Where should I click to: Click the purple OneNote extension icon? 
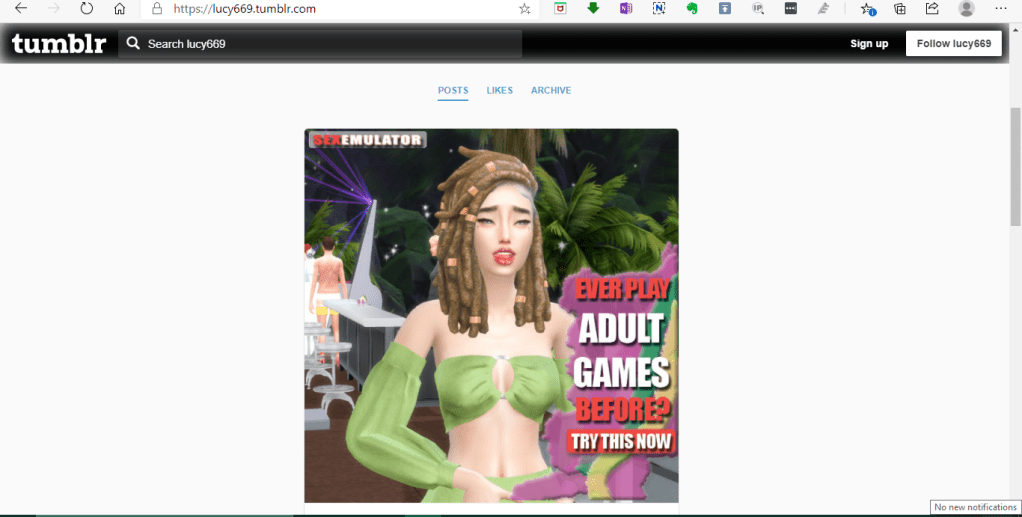click(x=626, y=9)
